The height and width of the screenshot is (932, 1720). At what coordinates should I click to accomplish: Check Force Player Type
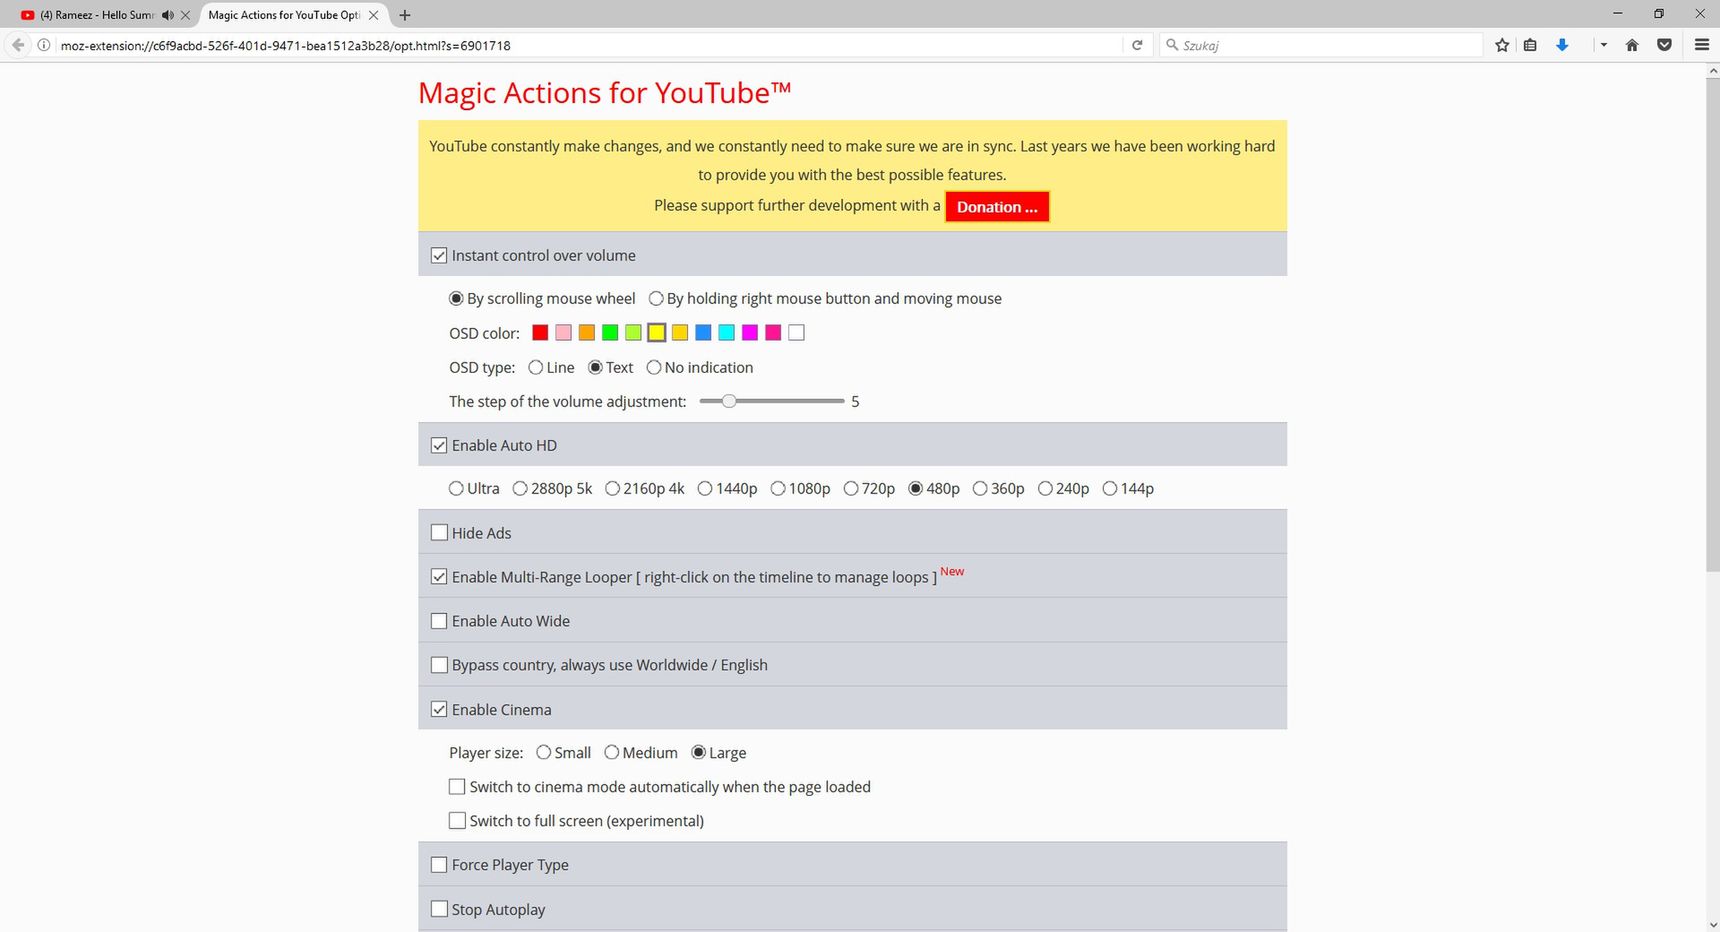439,865
